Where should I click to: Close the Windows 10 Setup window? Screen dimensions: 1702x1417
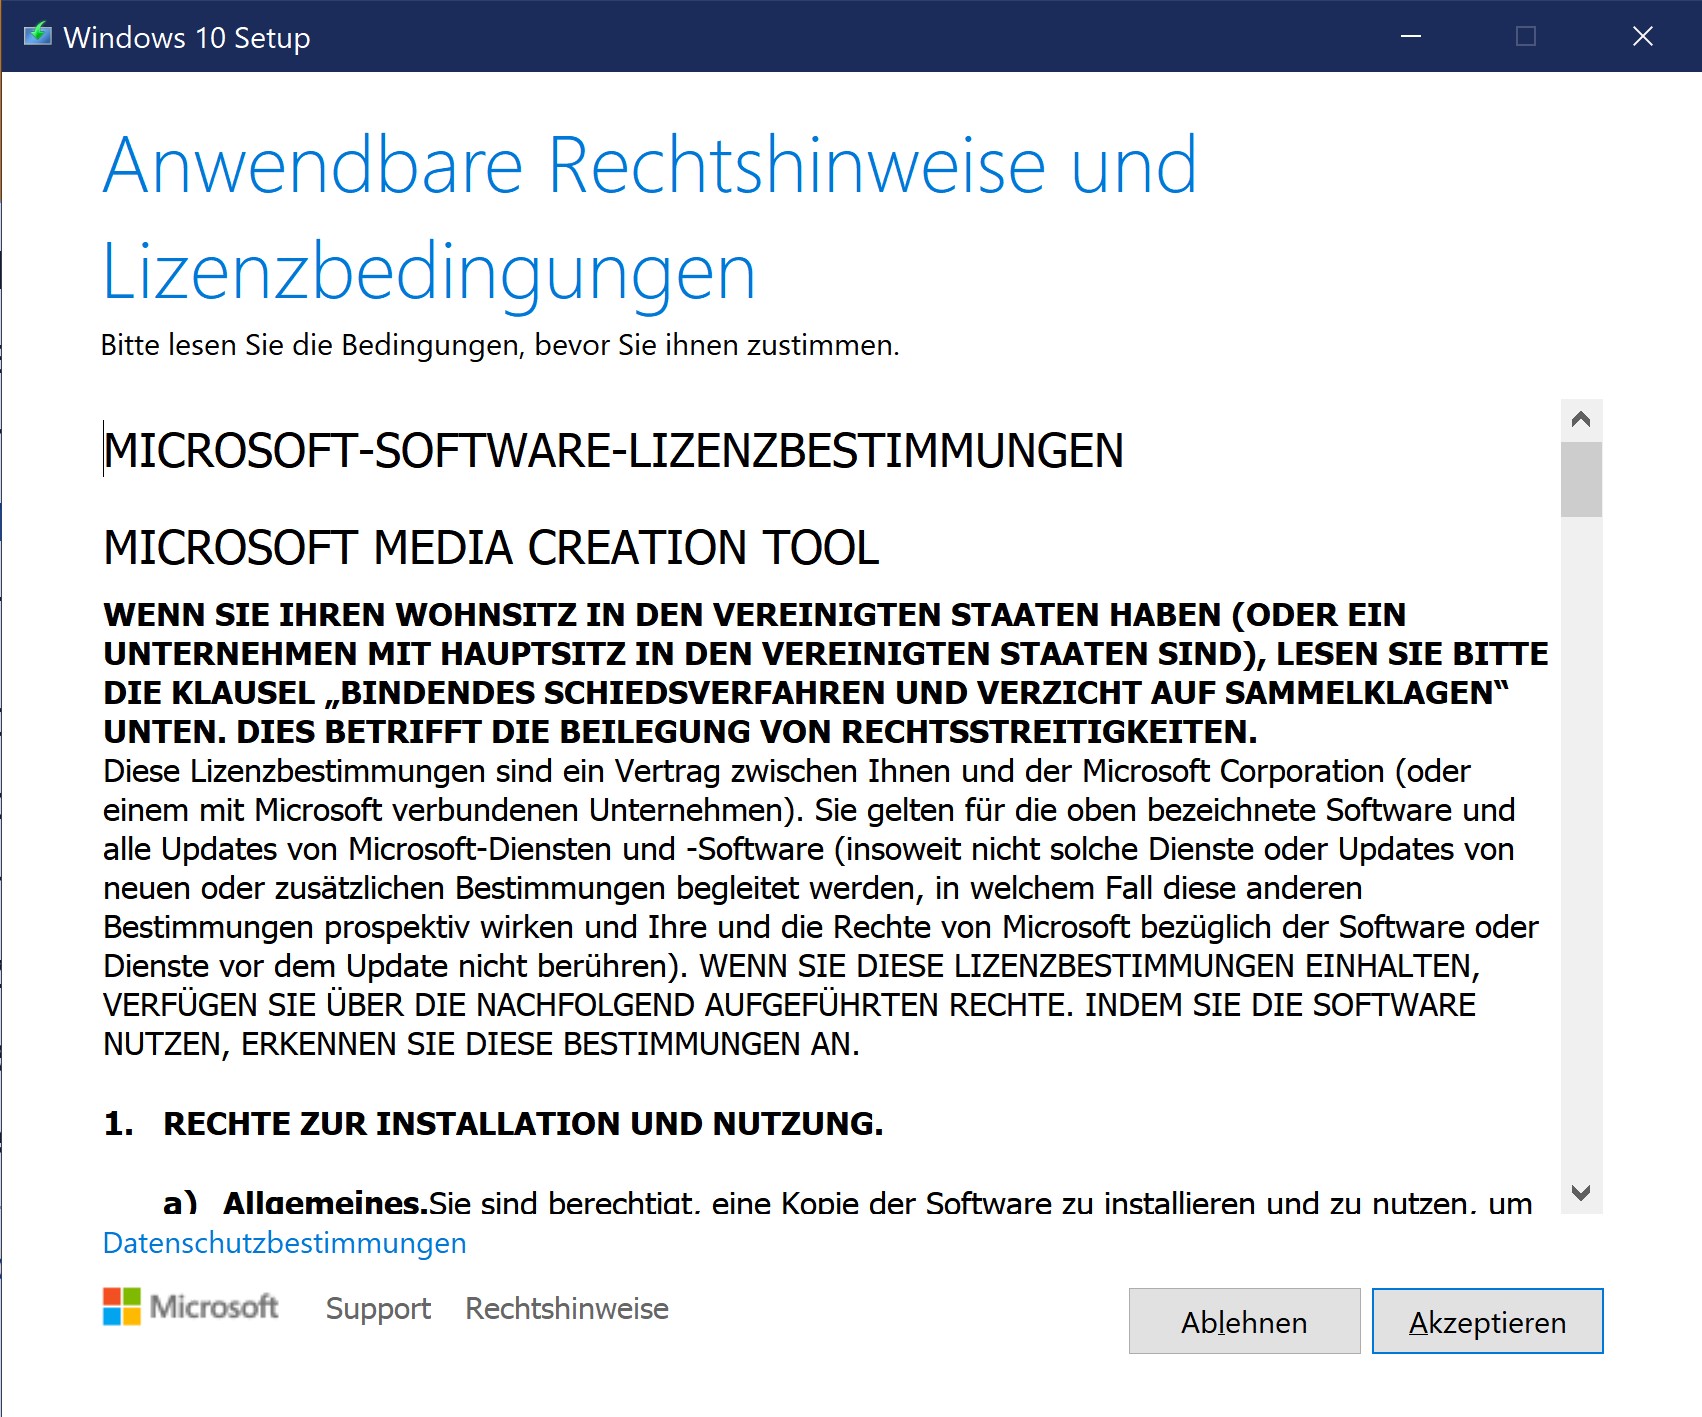[x=1643, y=36]
